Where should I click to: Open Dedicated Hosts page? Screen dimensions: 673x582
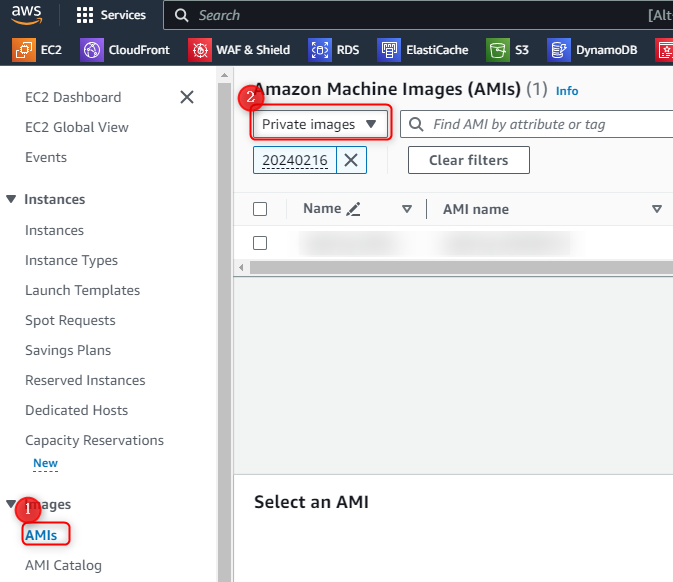(x=76, y=411)
